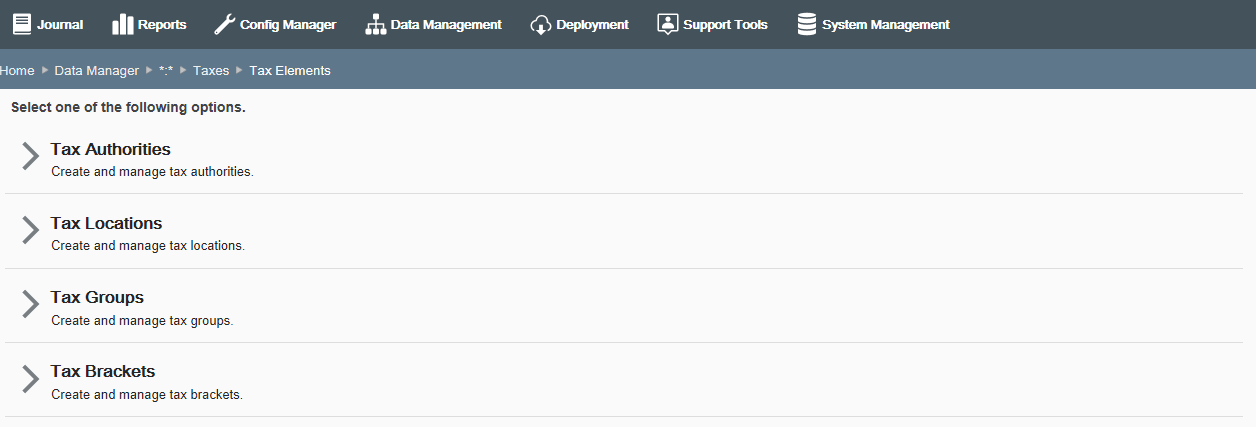Click the System Management database icon
This screenshot has width=1256, height=427.
tap(807, 24)
